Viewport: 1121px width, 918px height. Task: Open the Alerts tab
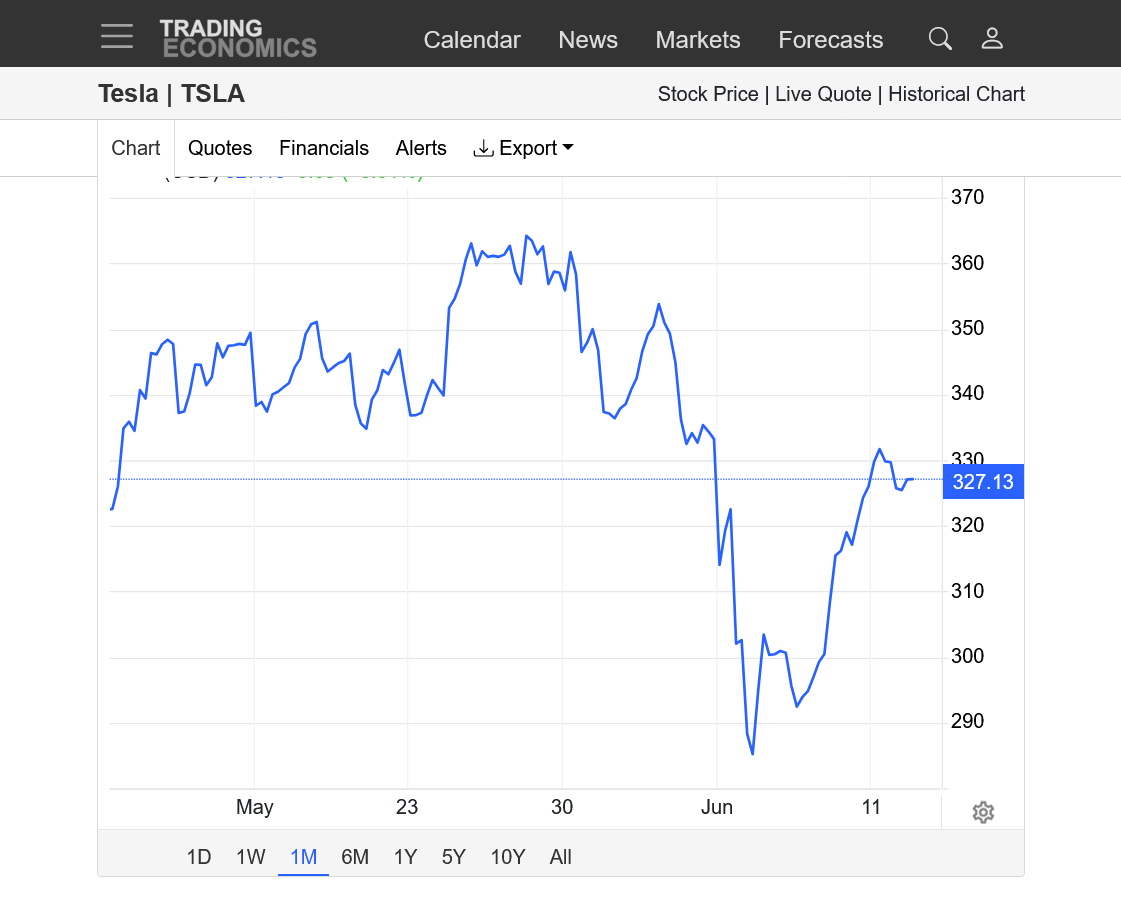click(x=421, y=148)
